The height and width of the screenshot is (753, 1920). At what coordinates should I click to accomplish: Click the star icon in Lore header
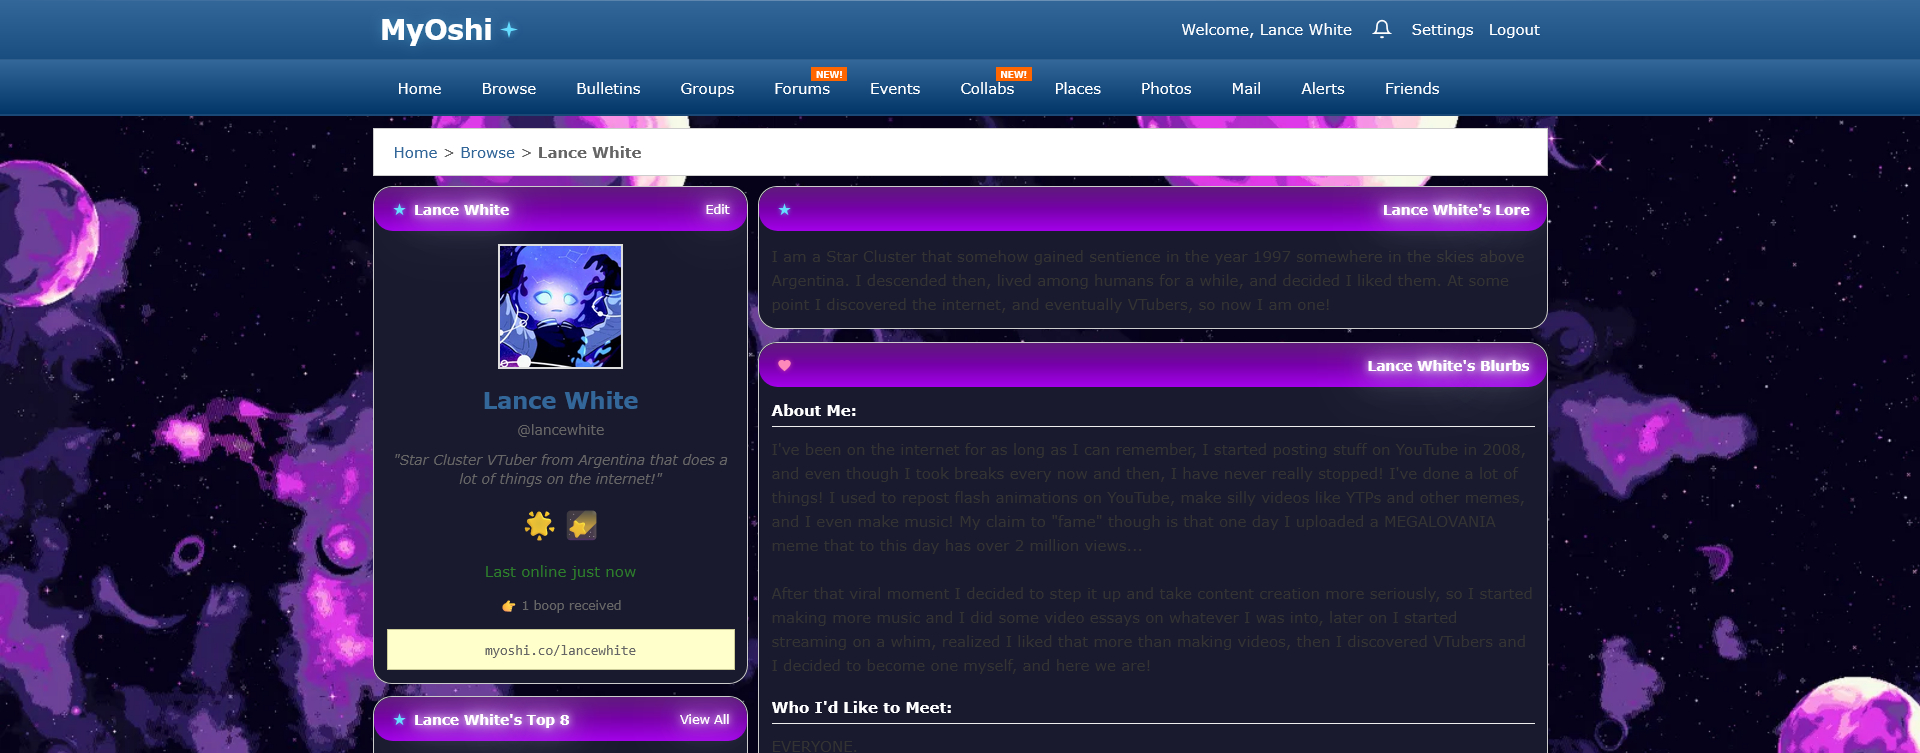pyautogui.click(x=784, y=210)
